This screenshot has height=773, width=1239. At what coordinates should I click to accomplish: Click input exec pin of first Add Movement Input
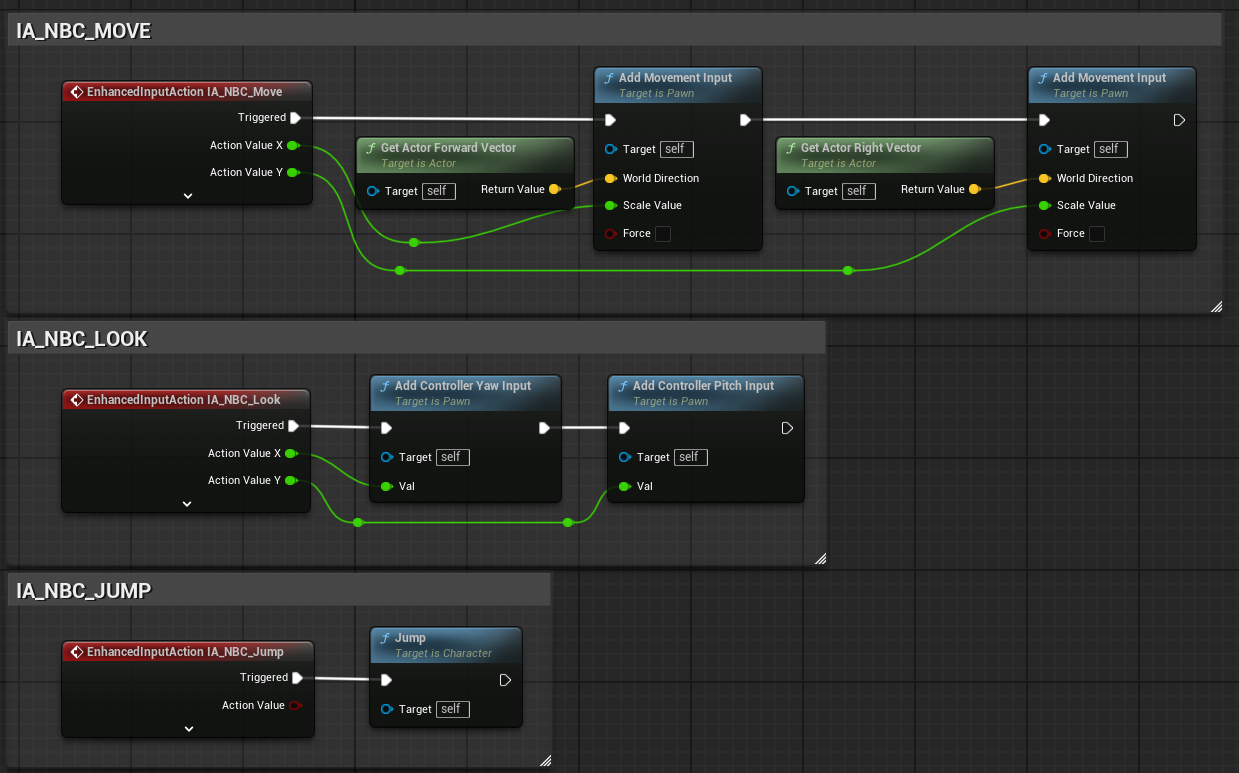tap(610, 120)
